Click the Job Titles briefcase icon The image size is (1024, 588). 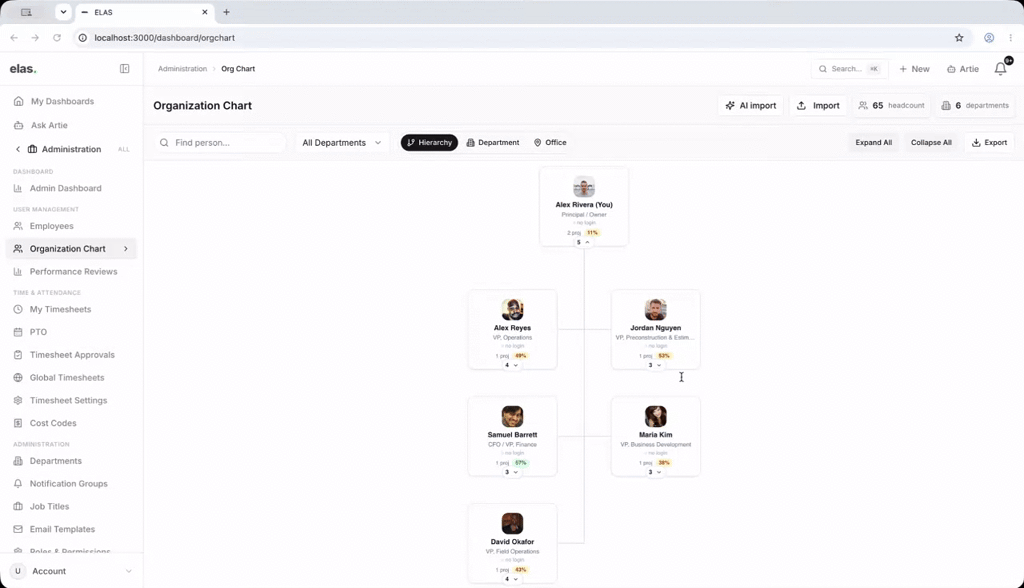point(18,506)
